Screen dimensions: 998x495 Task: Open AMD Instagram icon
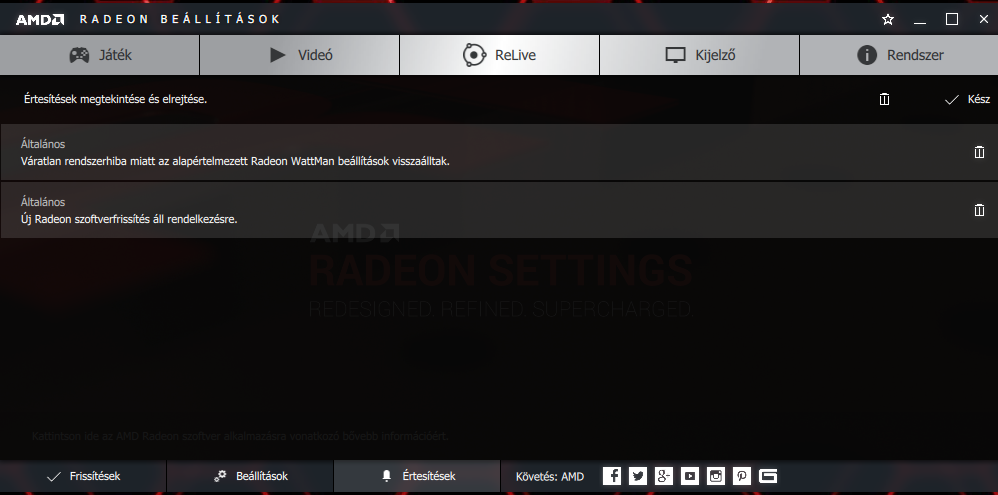716,476
